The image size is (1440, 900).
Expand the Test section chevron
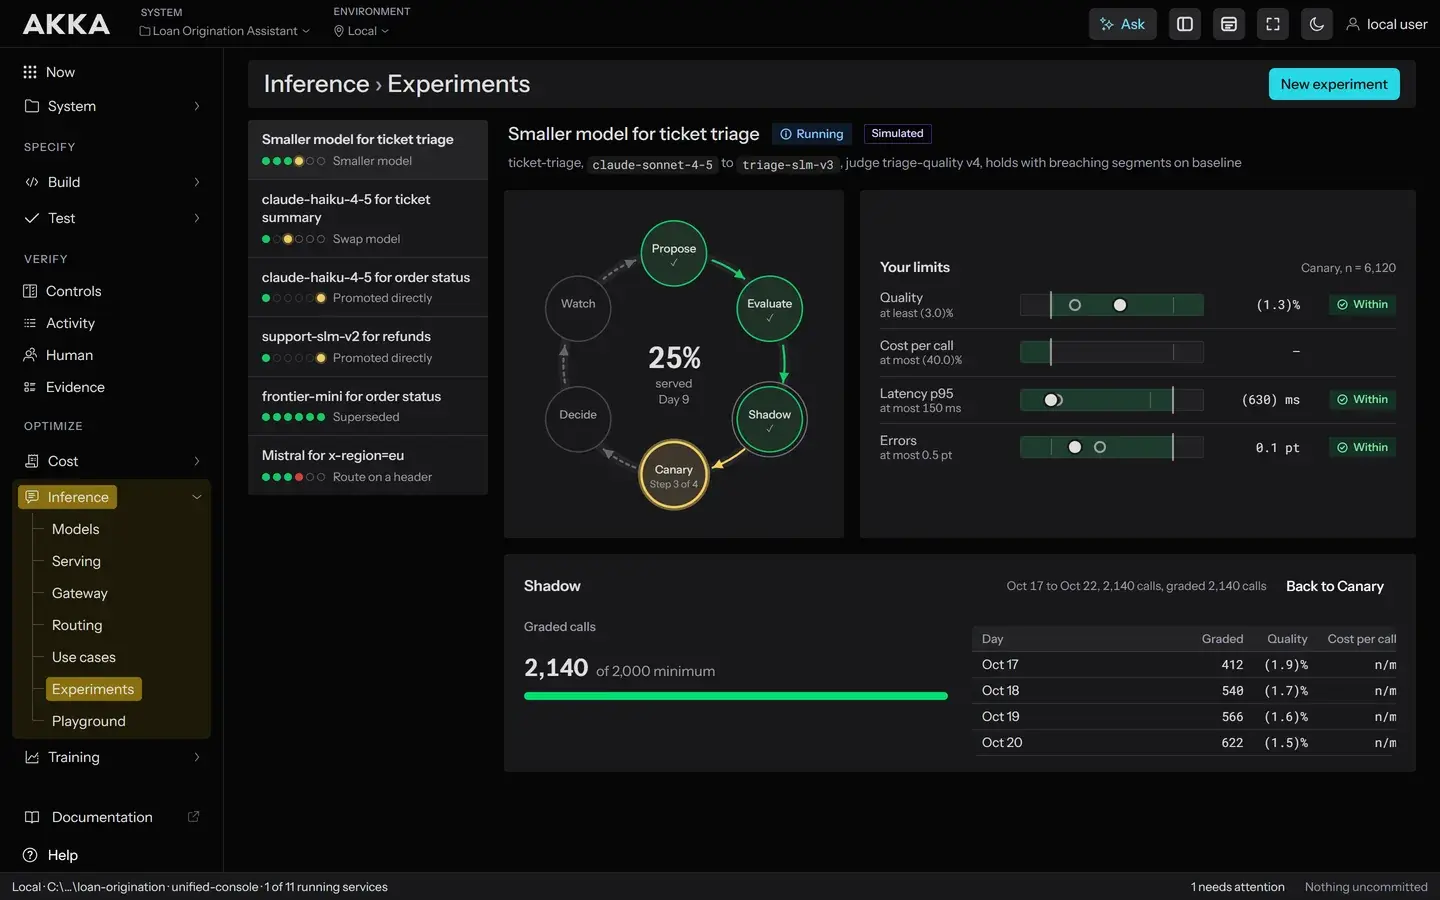(x=197, y=218)
